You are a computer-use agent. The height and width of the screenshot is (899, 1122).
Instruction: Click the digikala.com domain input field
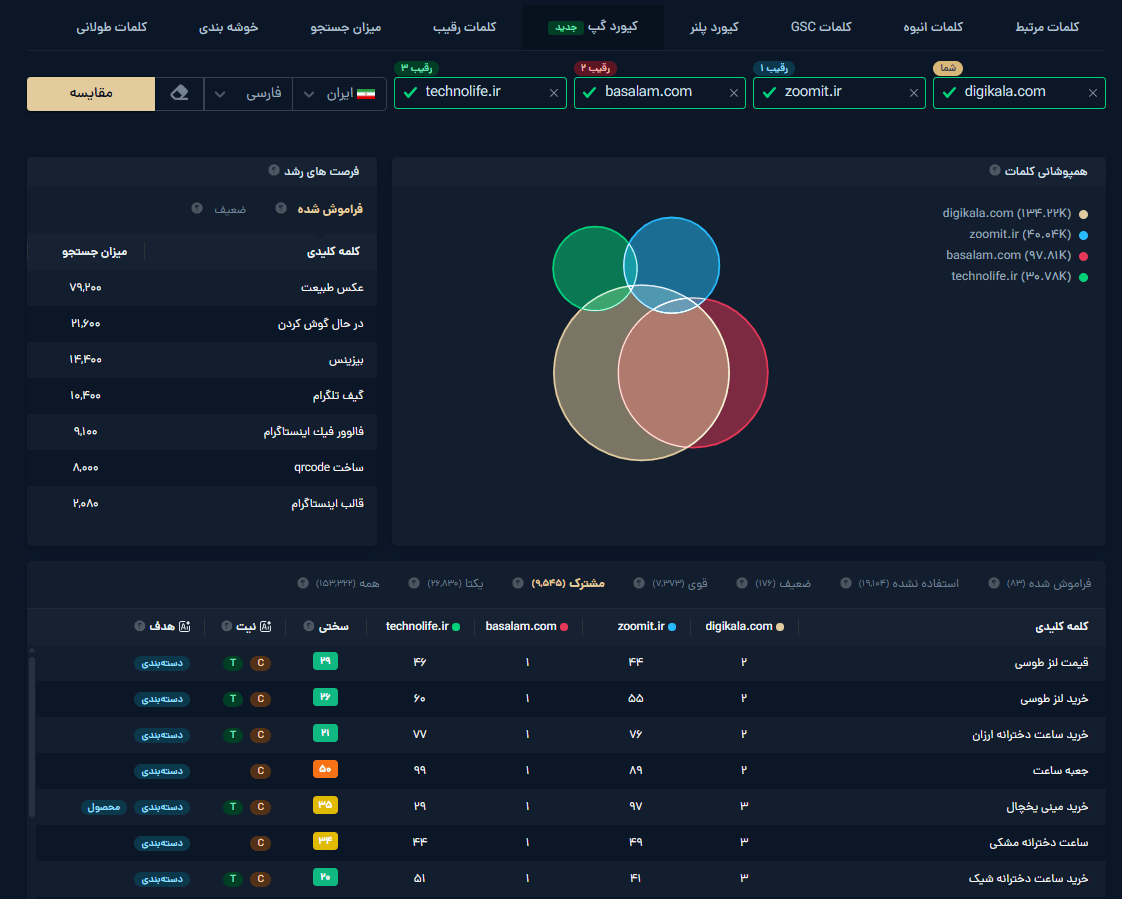1019,93
